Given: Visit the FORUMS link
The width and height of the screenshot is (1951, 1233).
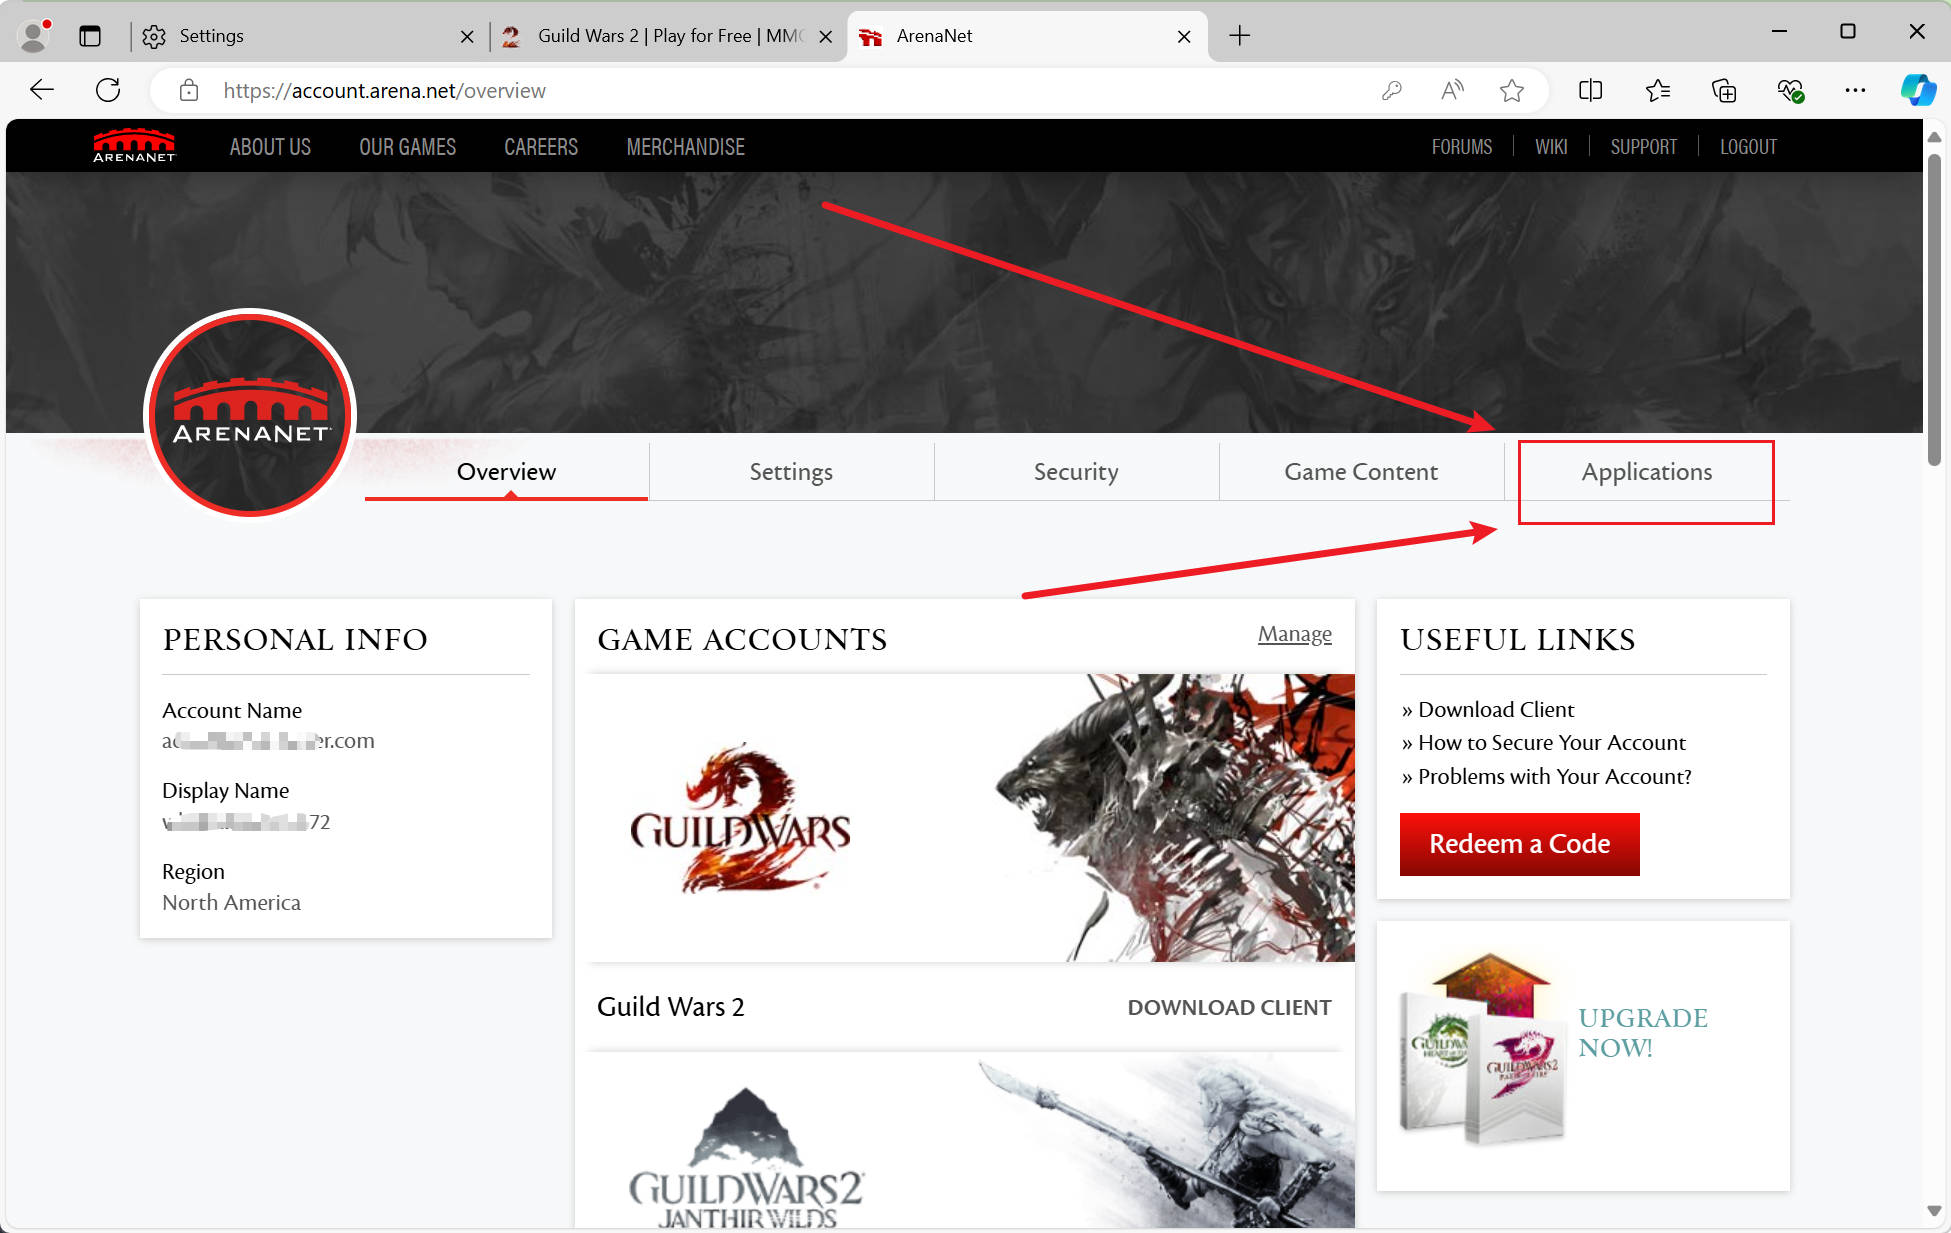Looking at the screenshot, I should [x=1461, y=147].
